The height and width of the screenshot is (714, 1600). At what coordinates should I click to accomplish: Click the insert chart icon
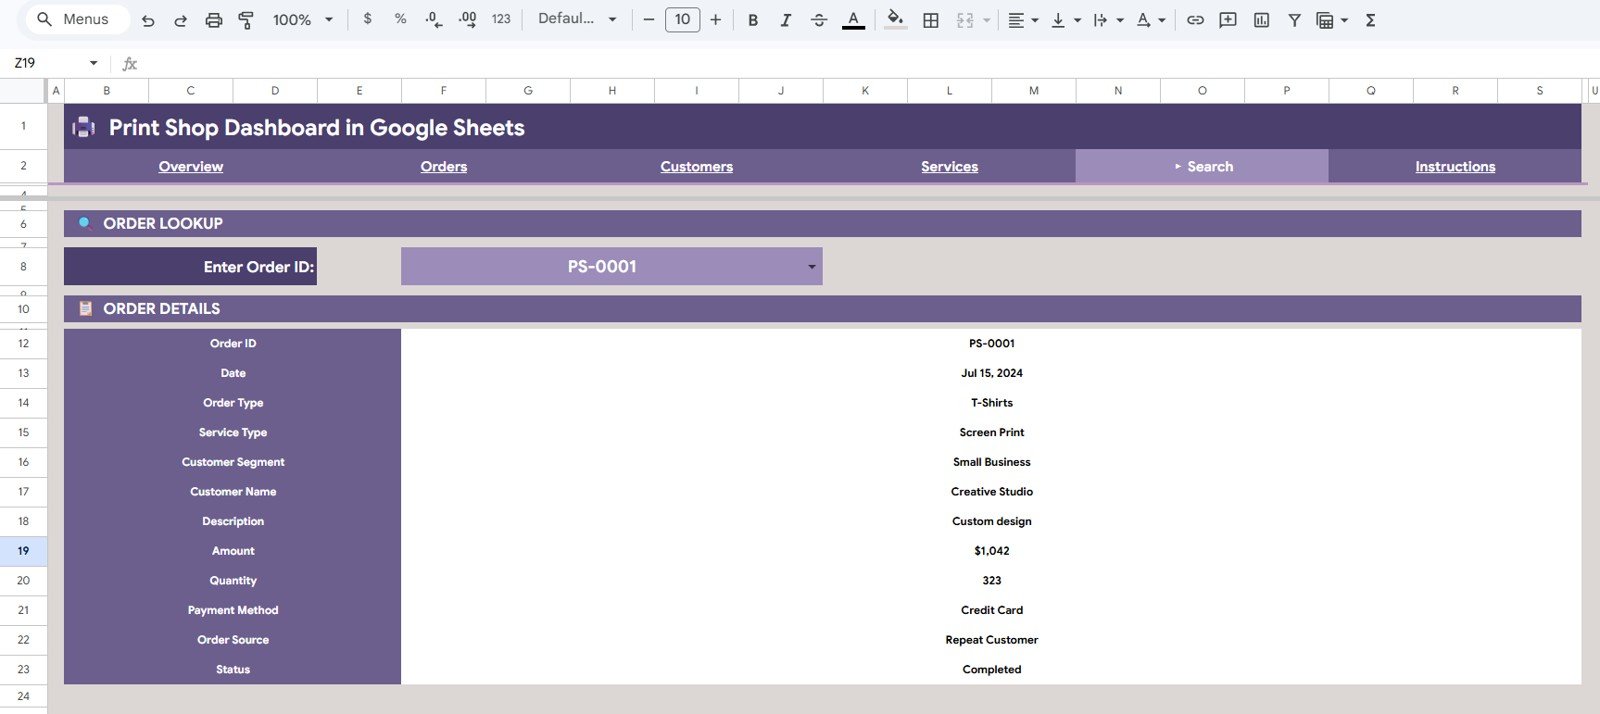click(x=1262, y=20)
